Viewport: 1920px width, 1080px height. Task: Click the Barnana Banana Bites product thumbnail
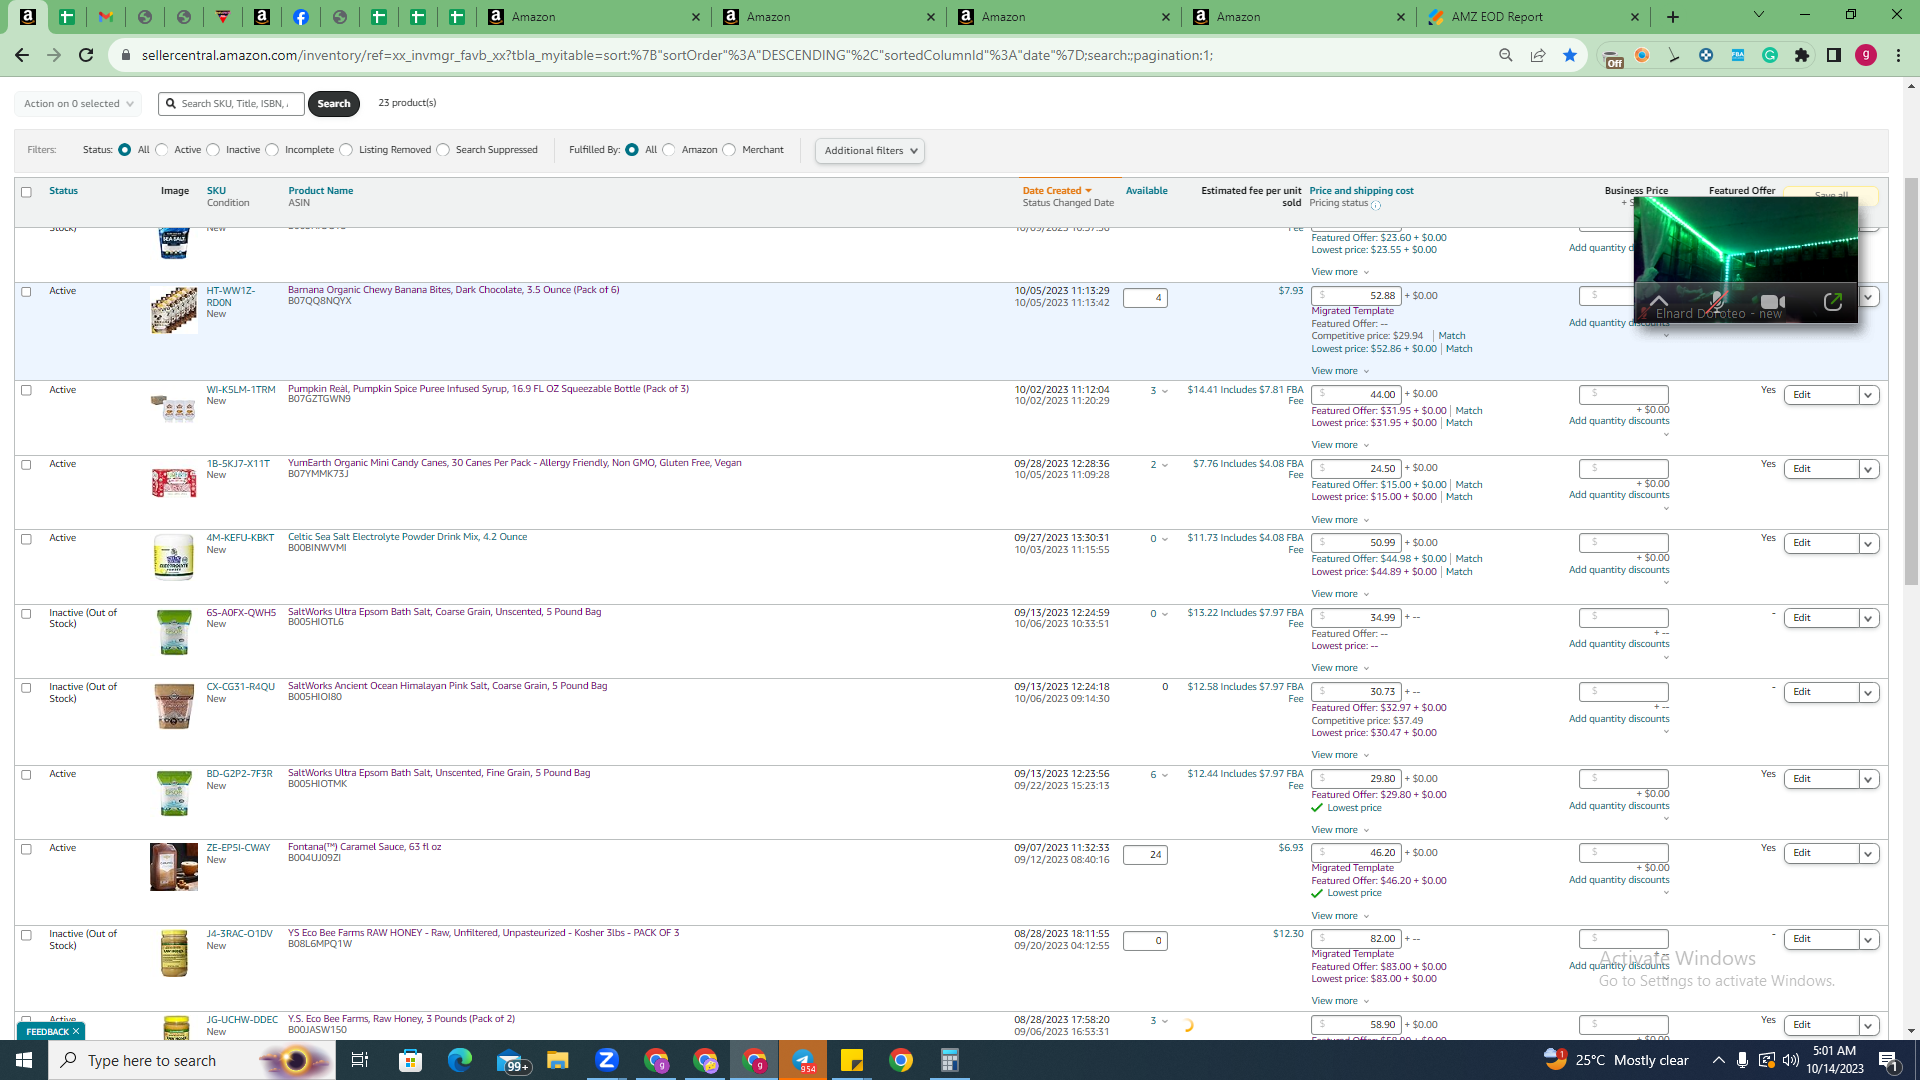(174, 310)
